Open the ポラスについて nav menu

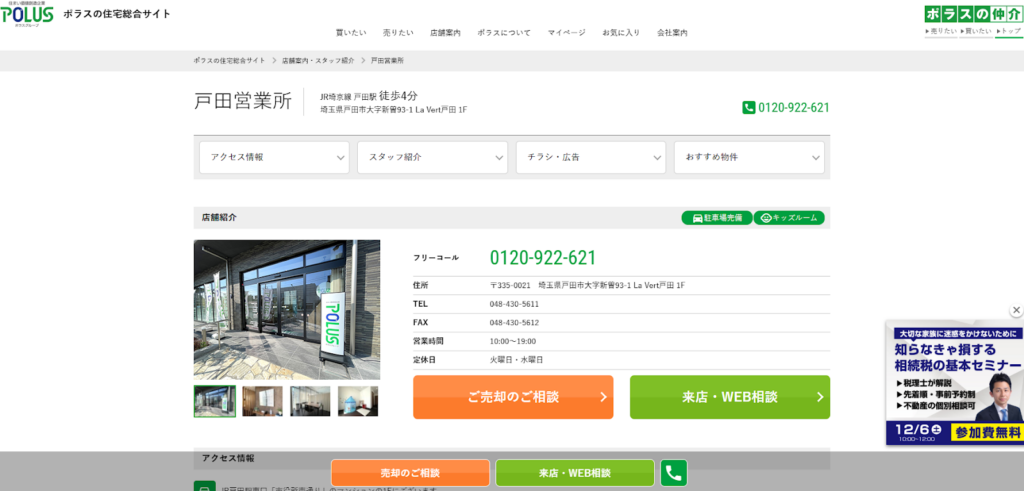(x=504, y=33)
